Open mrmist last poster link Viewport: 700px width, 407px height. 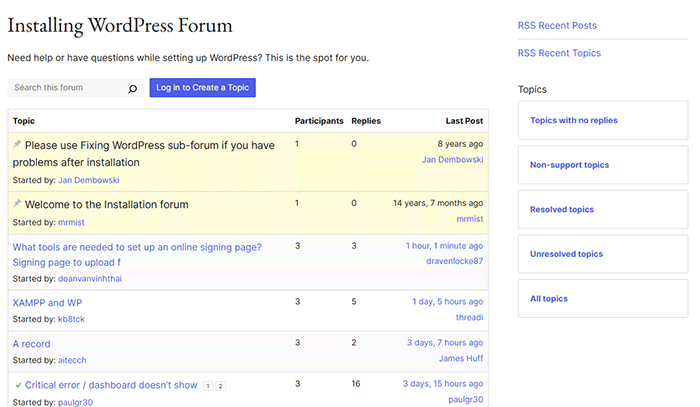coord(470,219)
